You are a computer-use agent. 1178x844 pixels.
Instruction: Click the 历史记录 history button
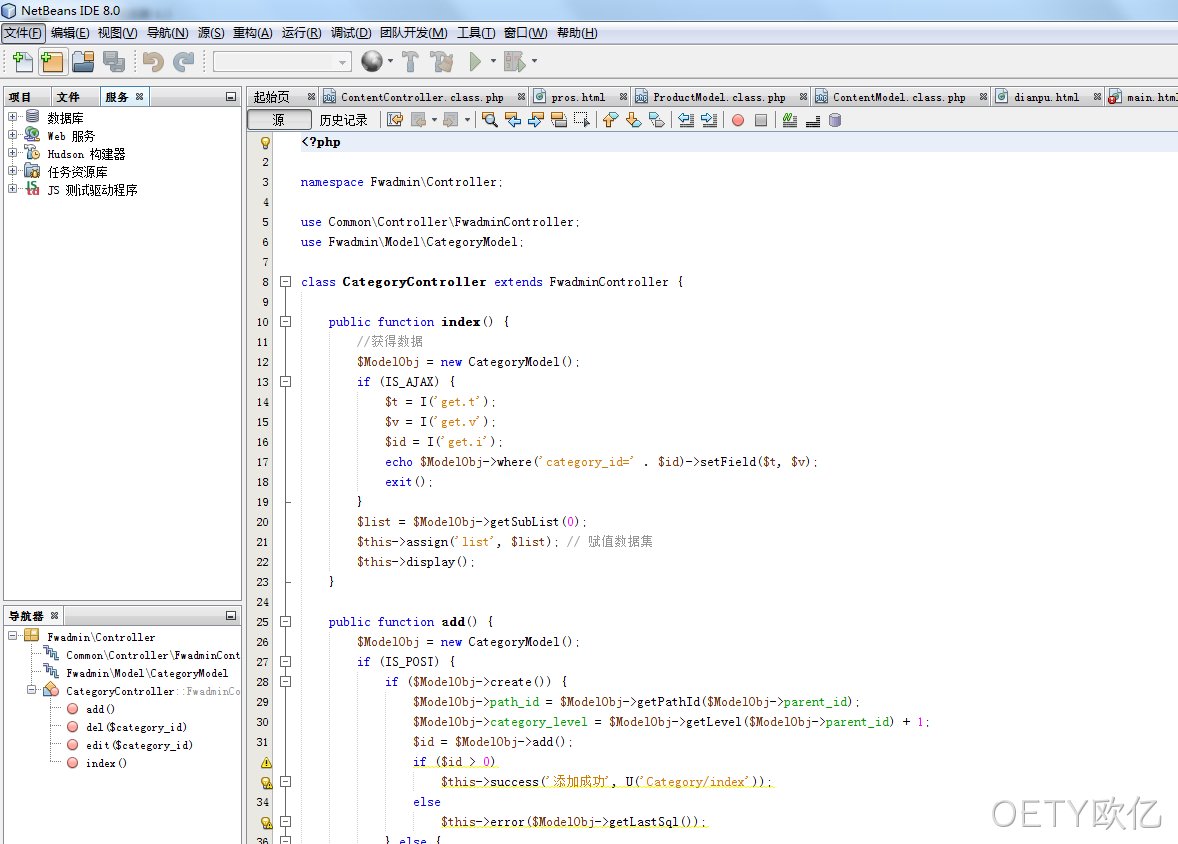[343, 120]
